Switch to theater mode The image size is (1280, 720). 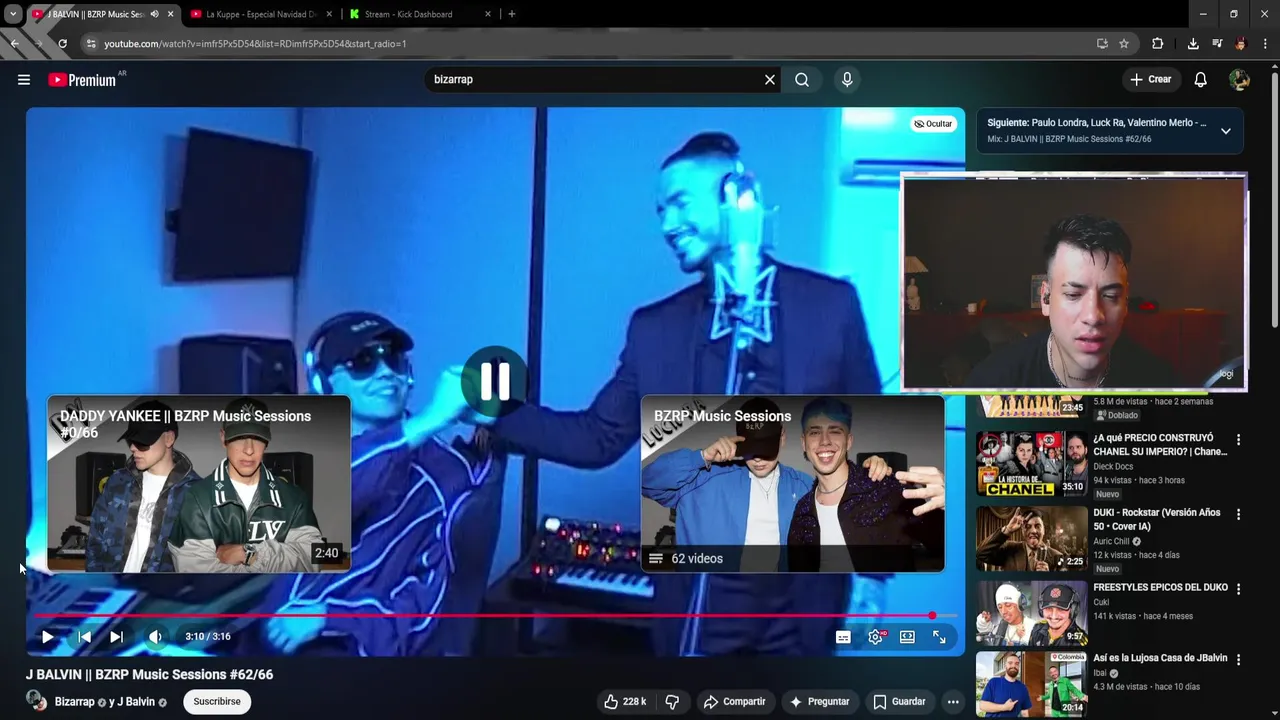coord(907,637)
